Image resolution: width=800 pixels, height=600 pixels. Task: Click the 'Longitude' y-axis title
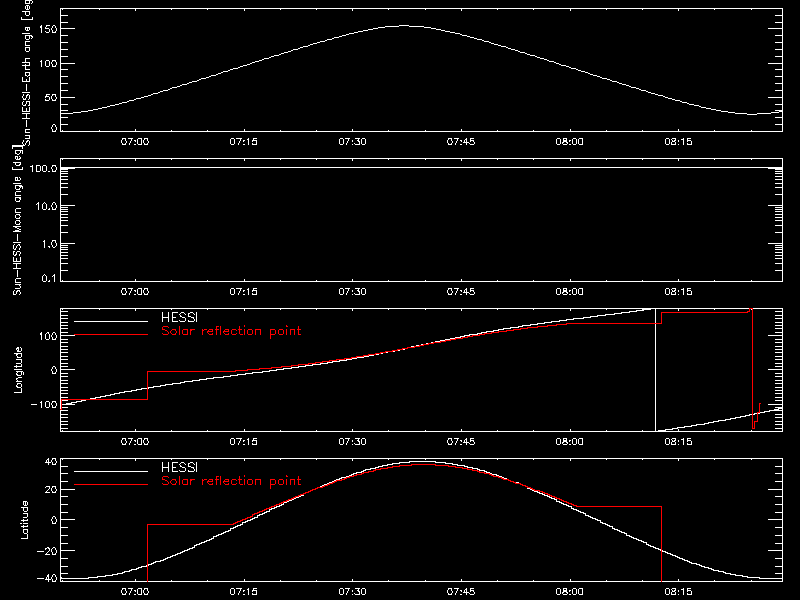[18, 370]
